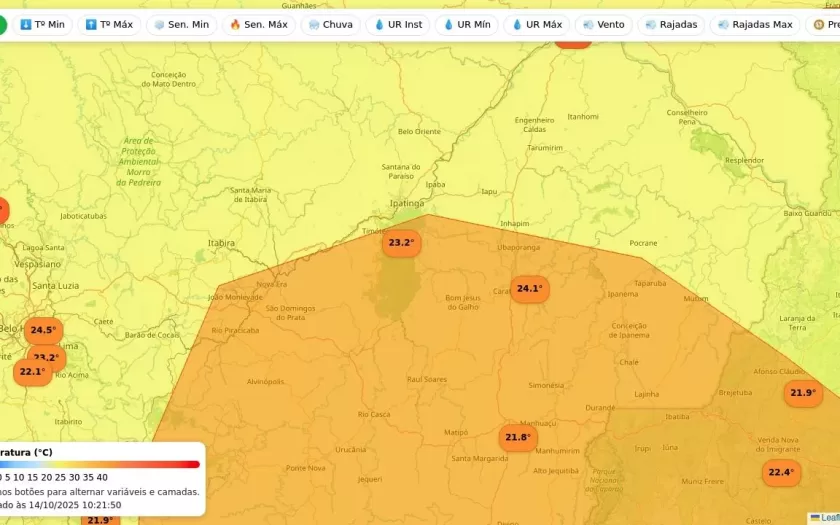840x525 pixels.
Task: Select the UR Máx humidity button
Action: click(536, 25)
